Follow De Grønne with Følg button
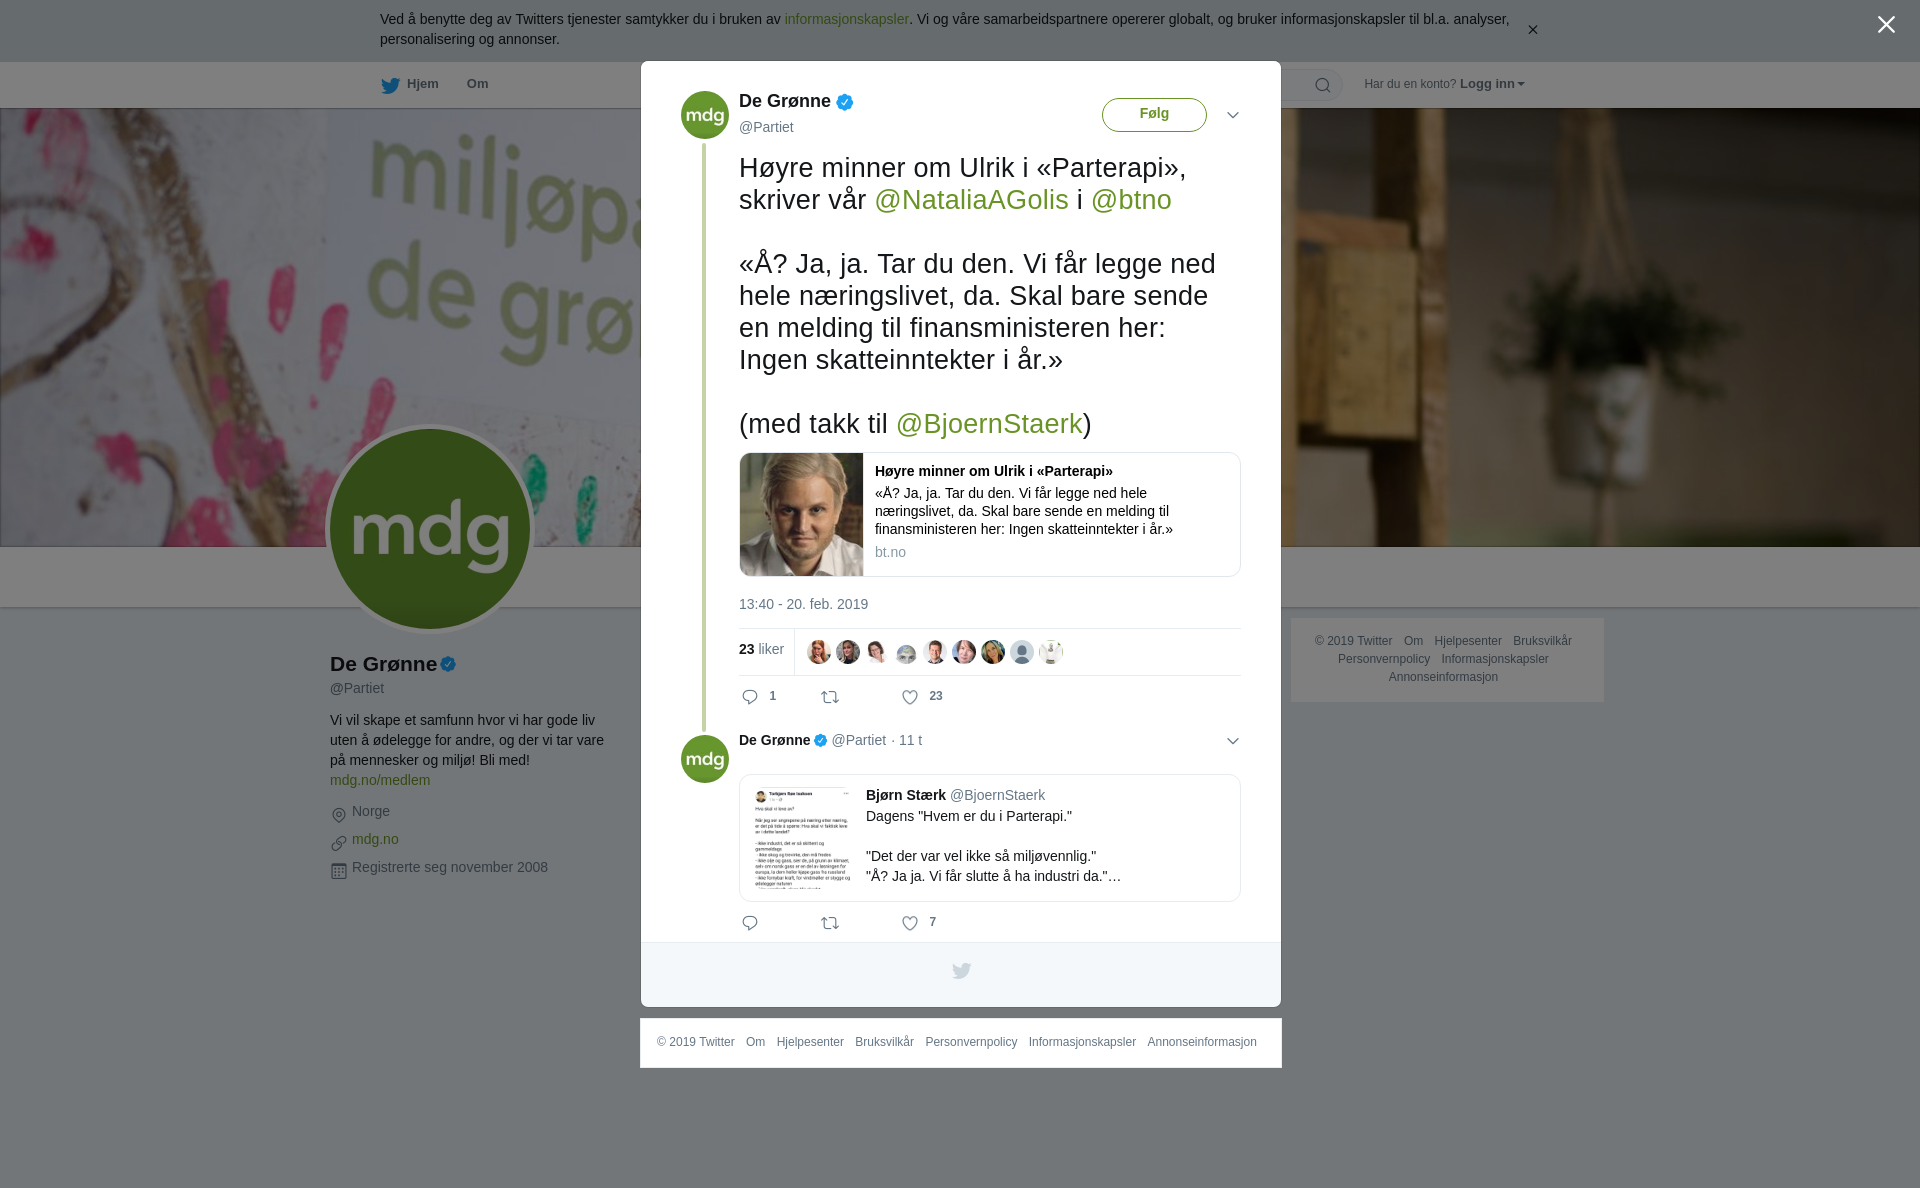Viewport: 1920px width, 1188px height. point(1154,115)
